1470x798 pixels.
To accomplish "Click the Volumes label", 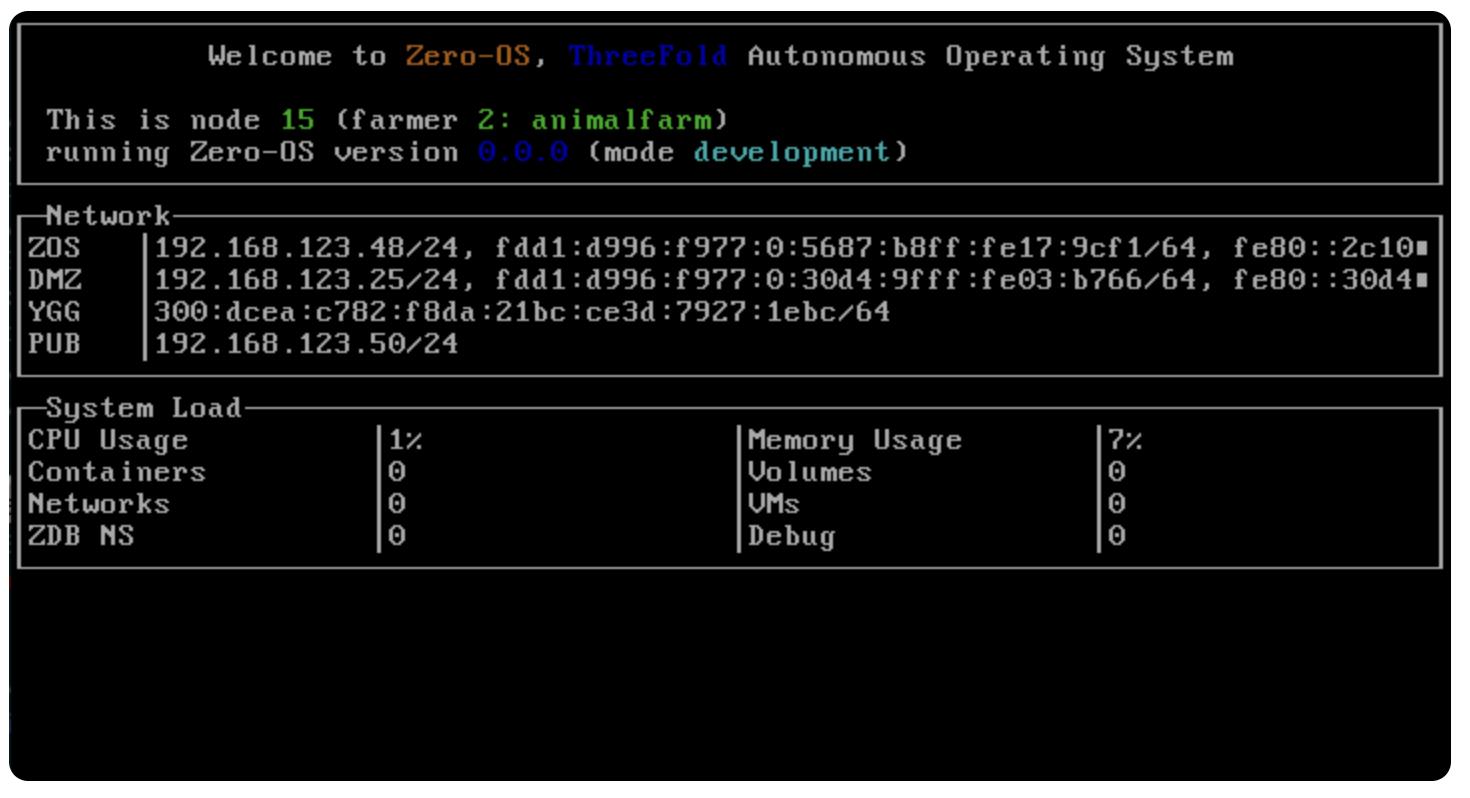I will click(x=809, y=472).
